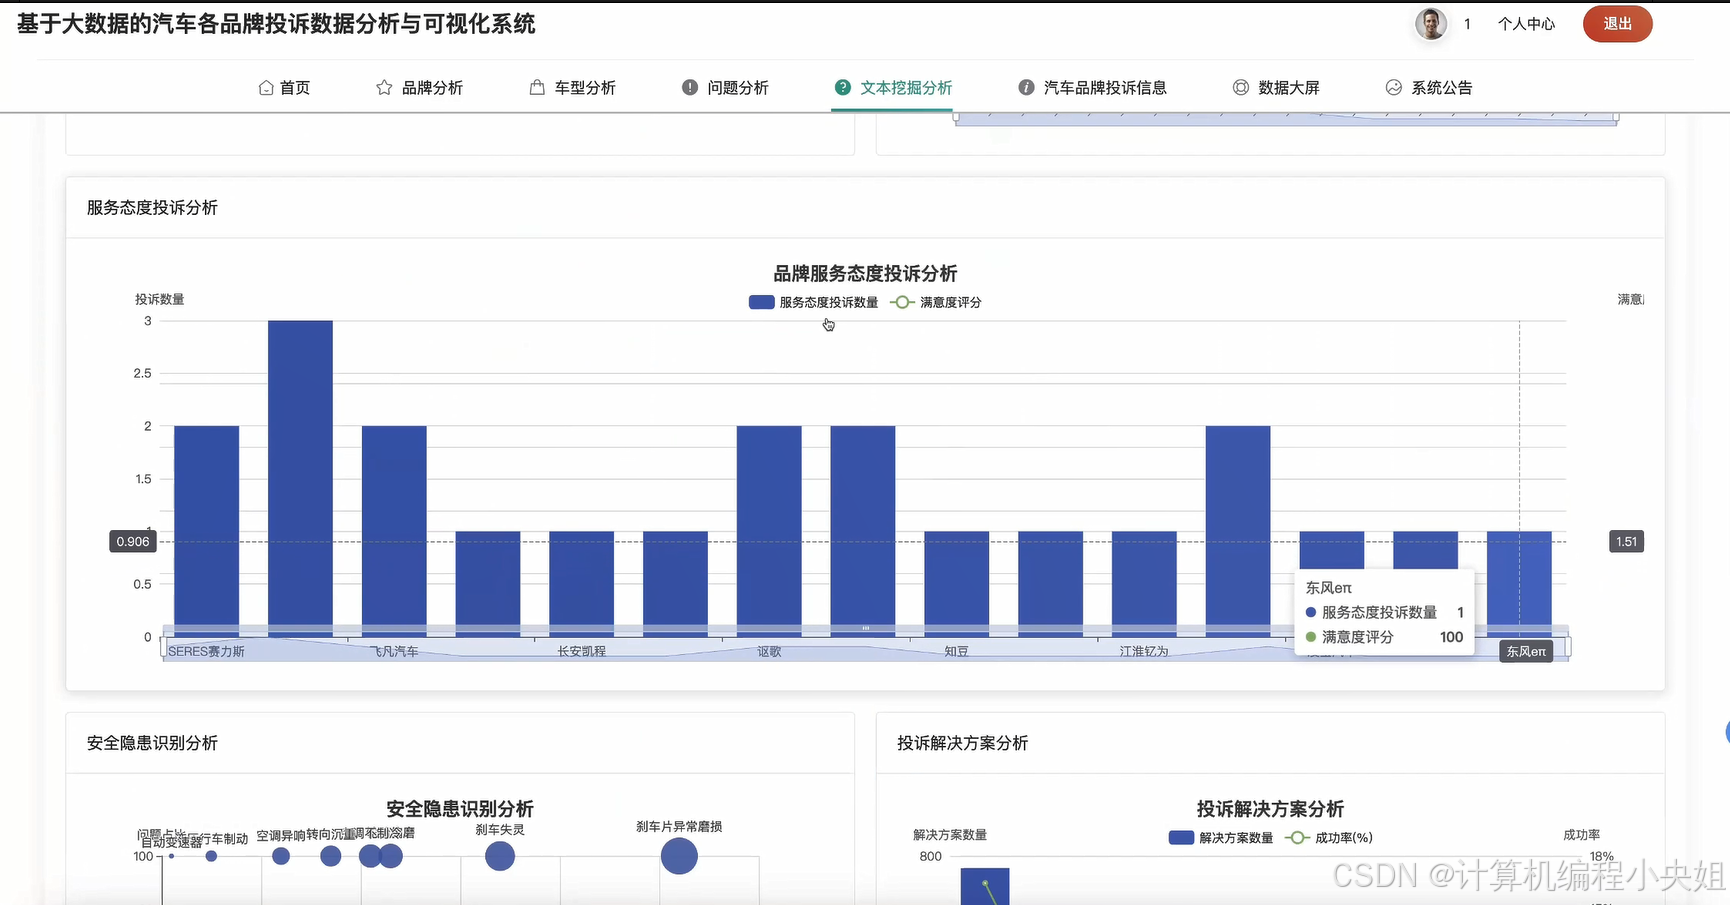The image size is (1730, 905).
Task: Click the 0.906 axis pointer label
Action: click(133, 542)
